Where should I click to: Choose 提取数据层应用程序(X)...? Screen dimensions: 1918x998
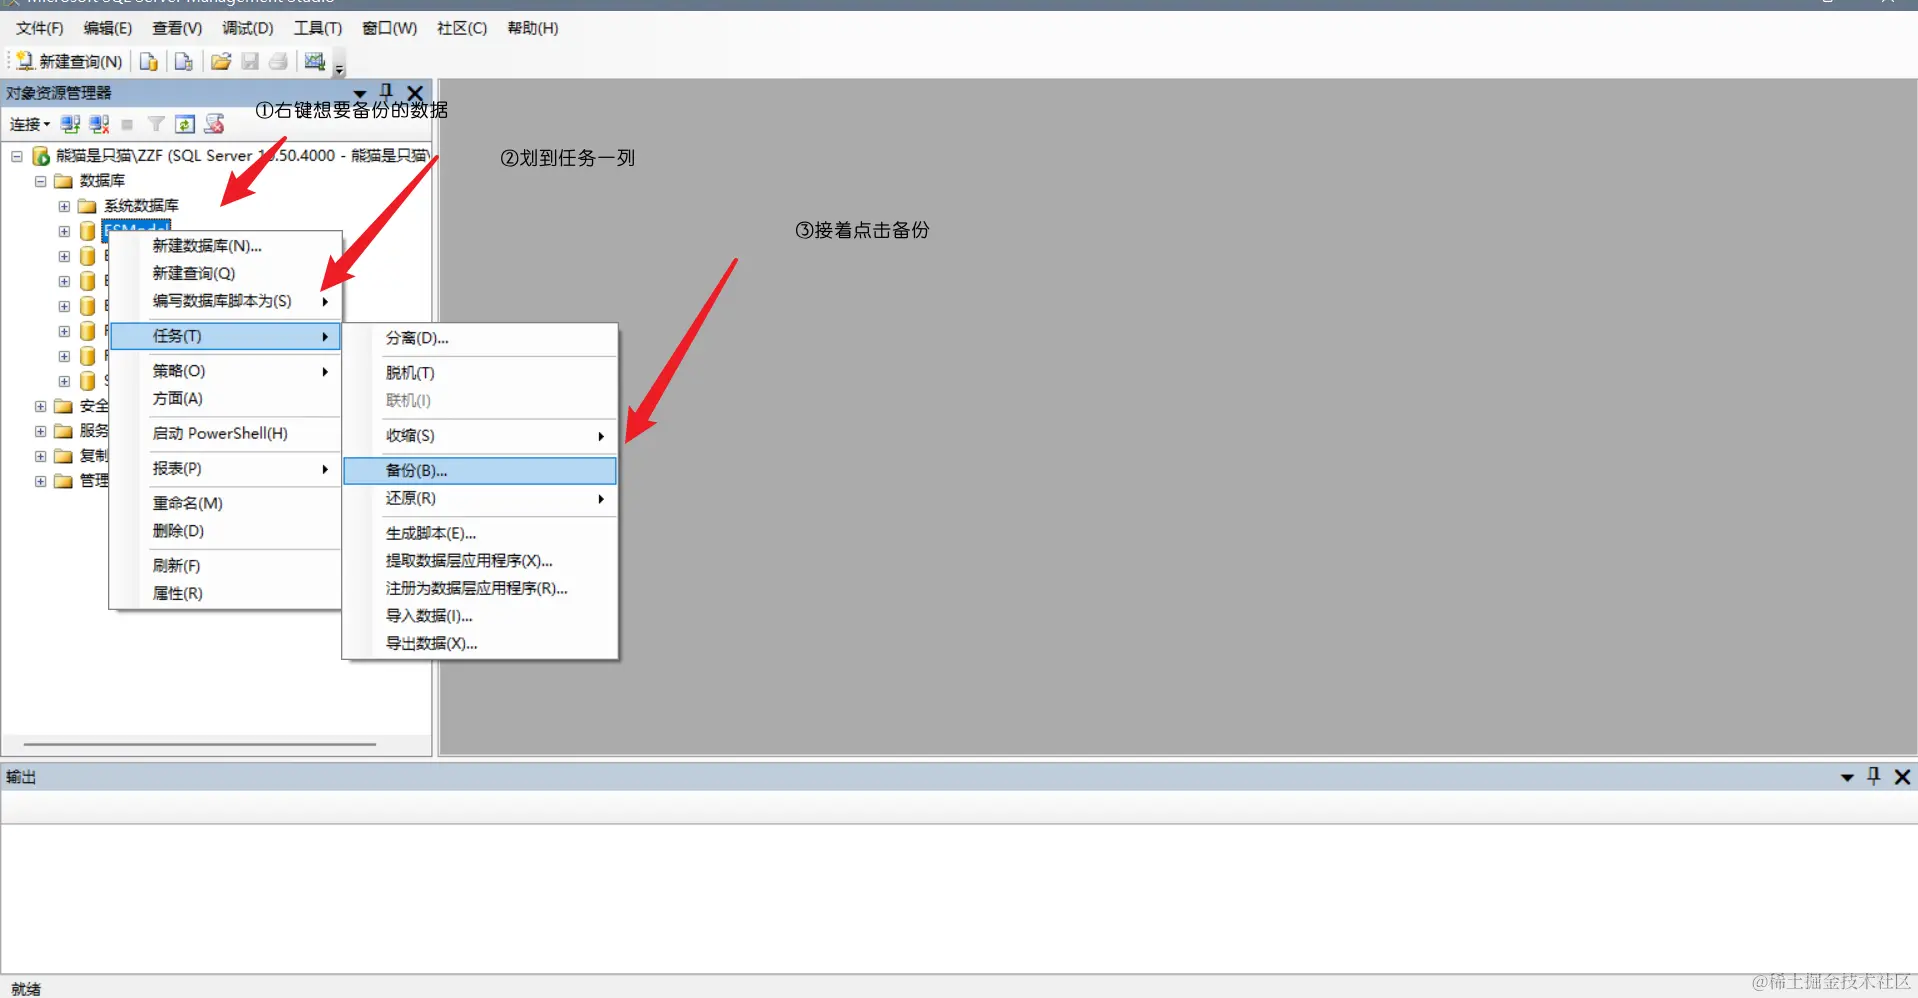point(480,561)
